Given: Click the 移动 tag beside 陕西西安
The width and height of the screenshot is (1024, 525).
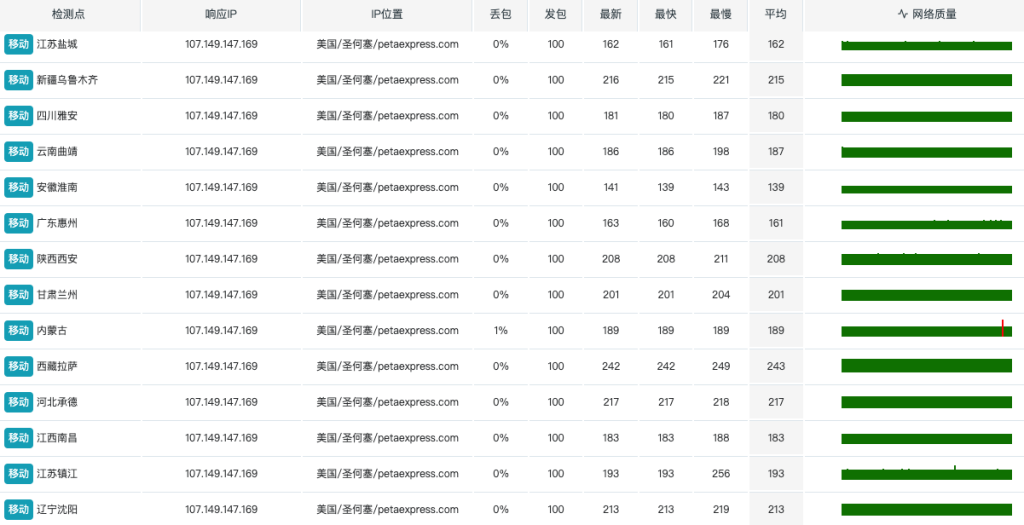Looking at the screenshot, I should click(18, 259).
